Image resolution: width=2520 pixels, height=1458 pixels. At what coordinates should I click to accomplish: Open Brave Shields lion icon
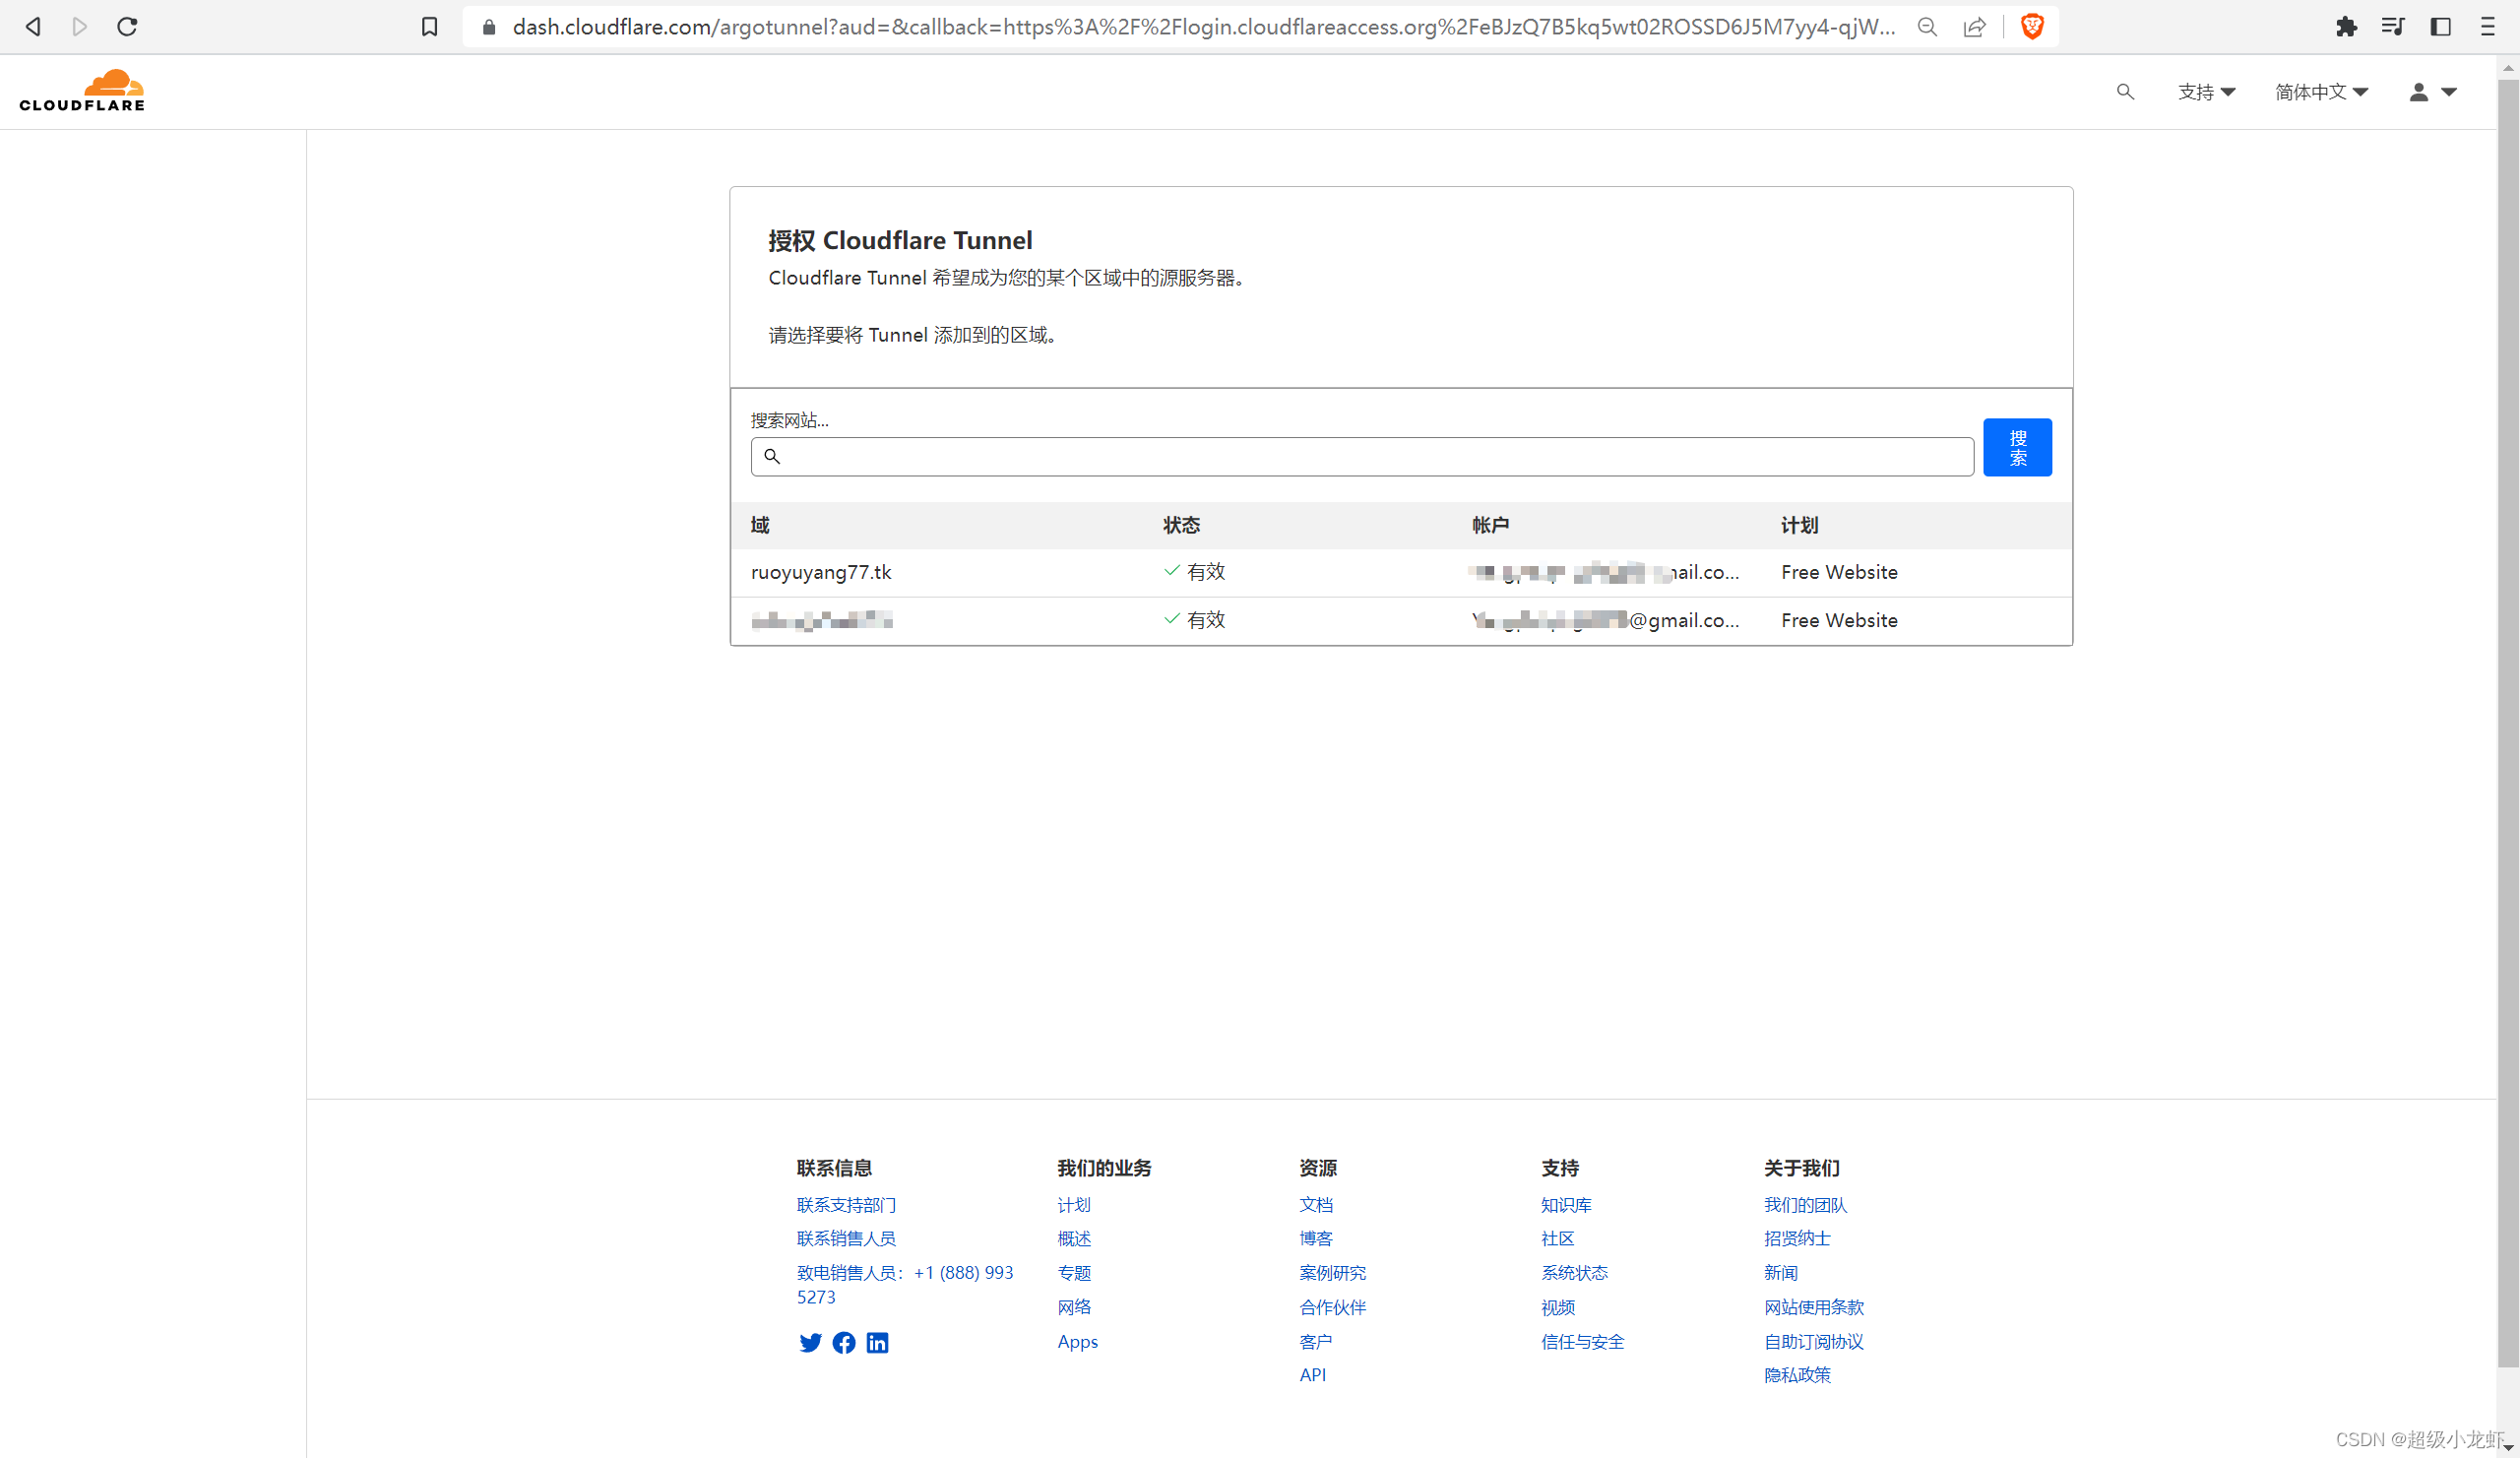point(2031,27)
